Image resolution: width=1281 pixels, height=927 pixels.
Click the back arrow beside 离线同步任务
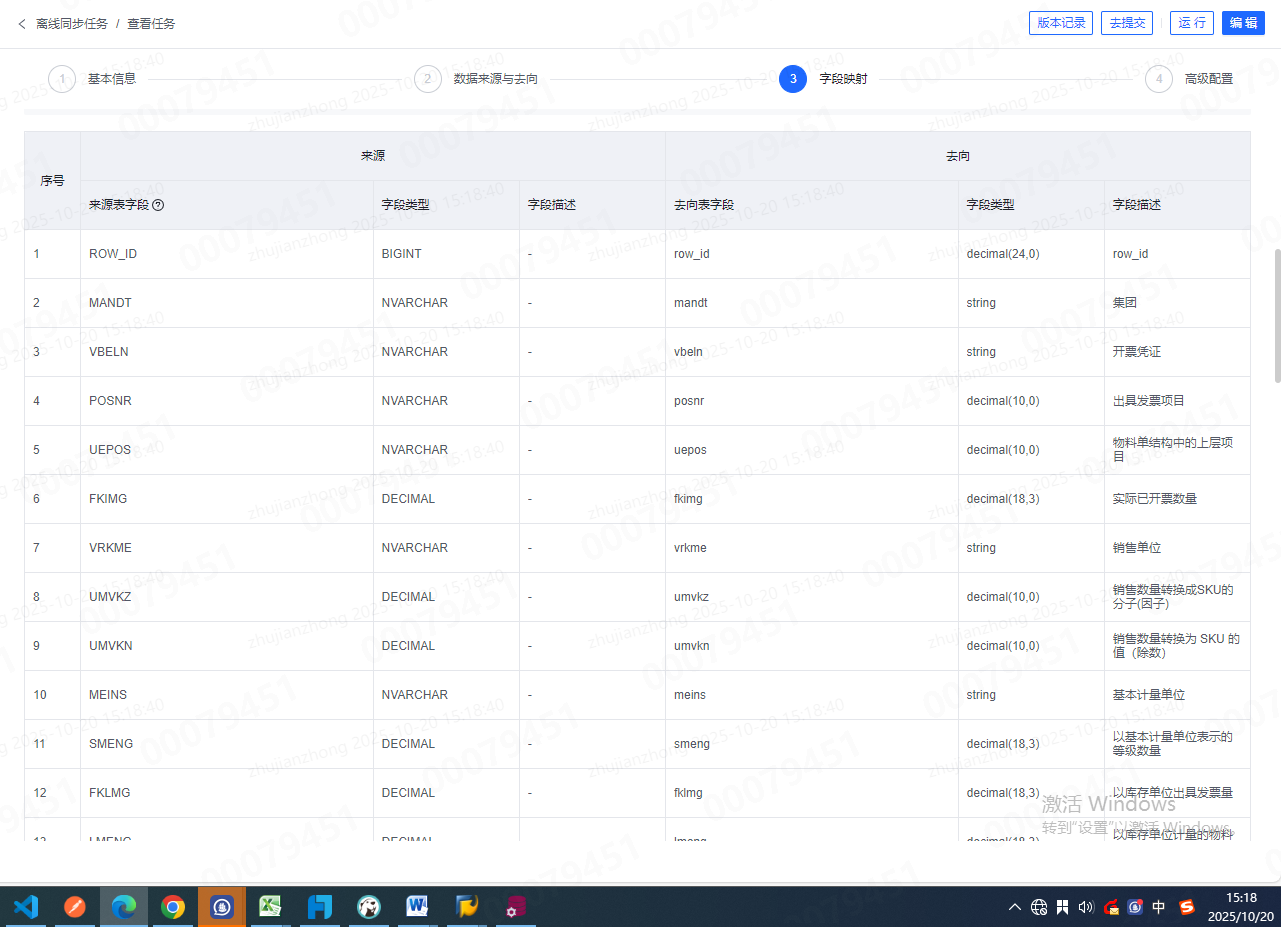tap(22, 23)
